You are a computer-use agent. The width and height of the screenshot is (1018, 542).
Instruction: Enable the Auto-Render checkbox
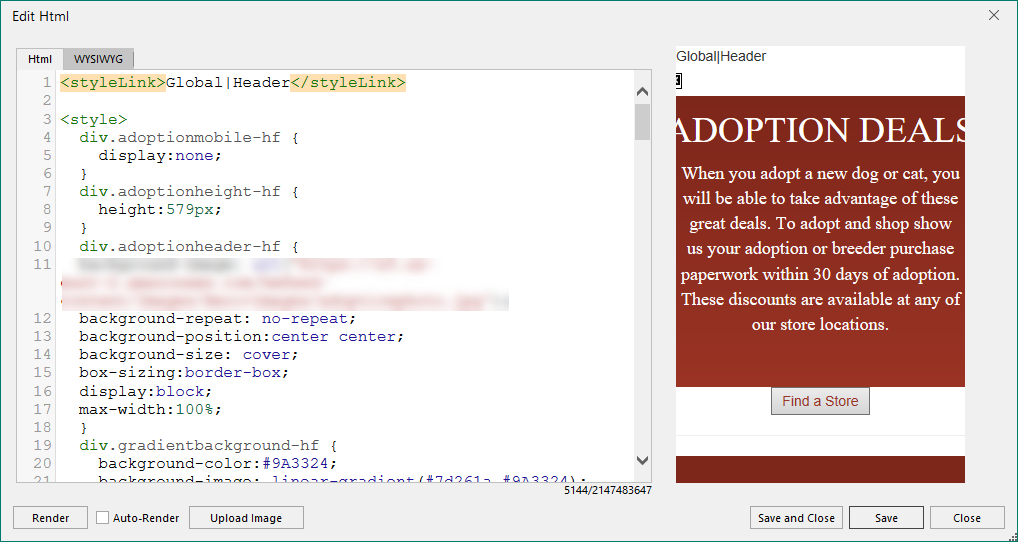click(103, 518)
